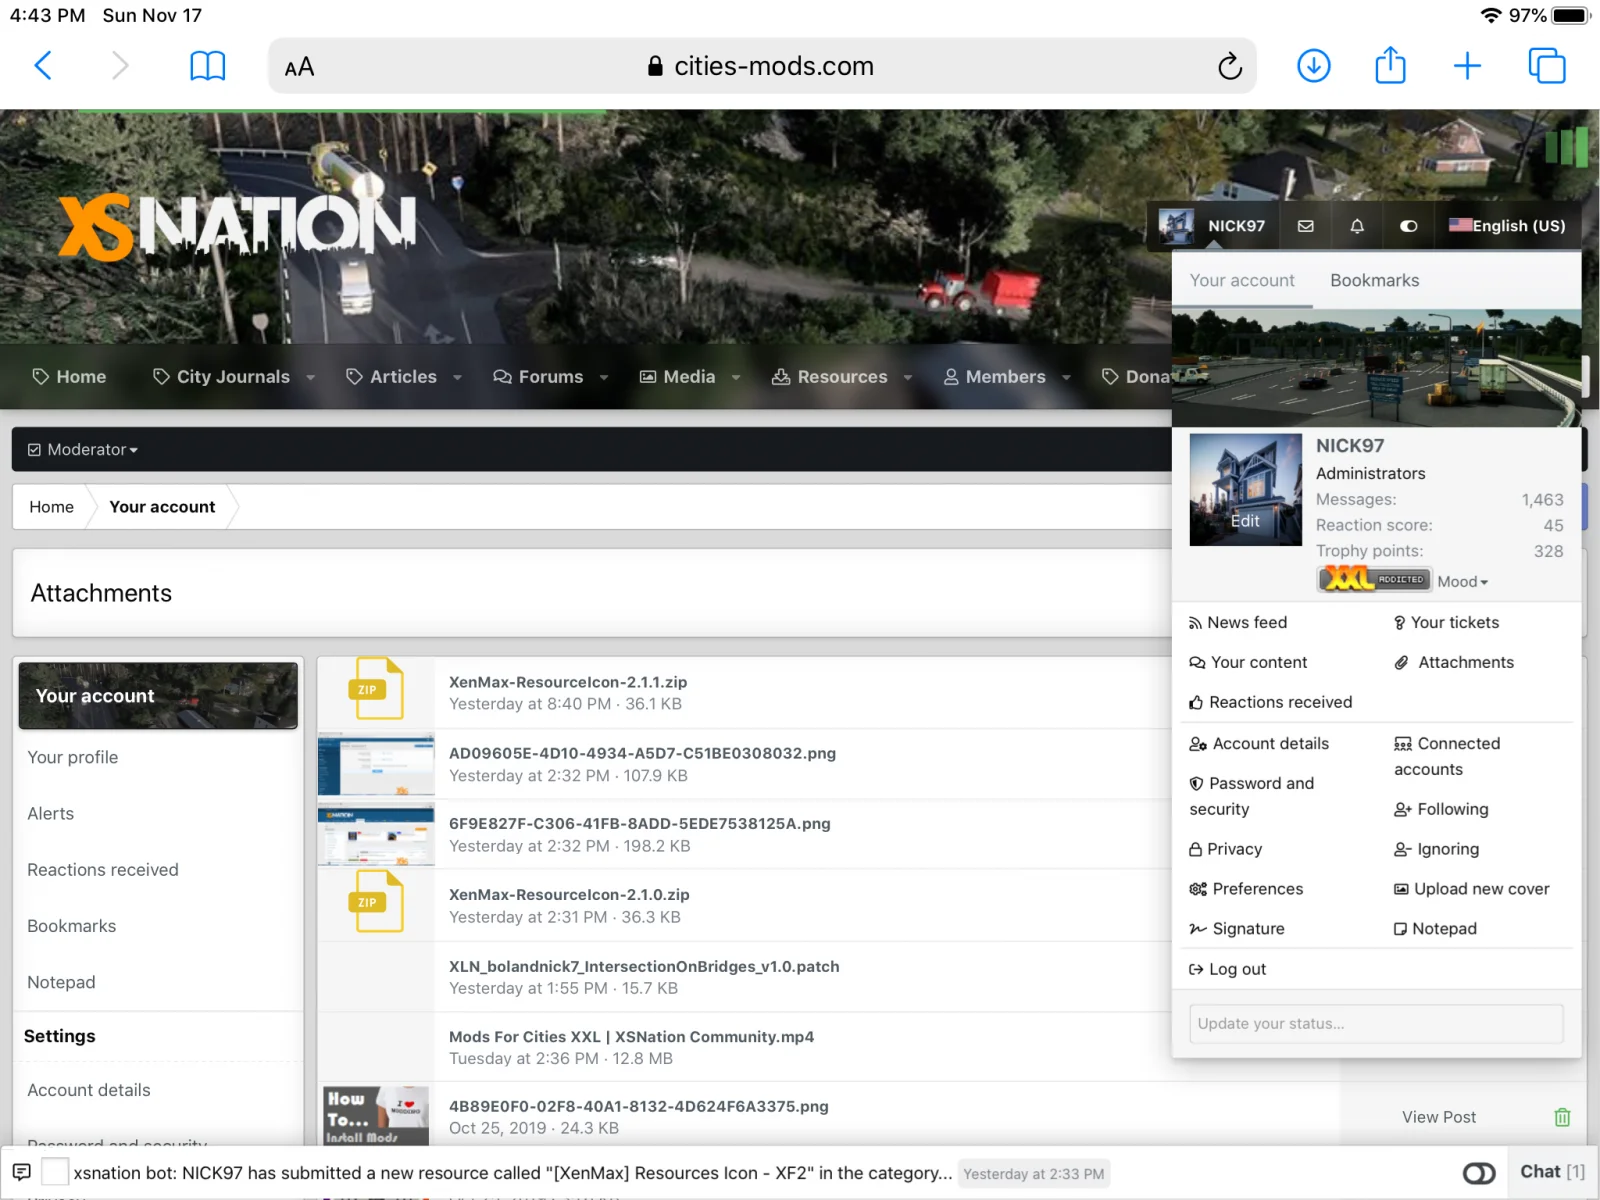Open Your tickets link
Viewport: 1600px width, 1200px height.
click(x=1446, y=622)
